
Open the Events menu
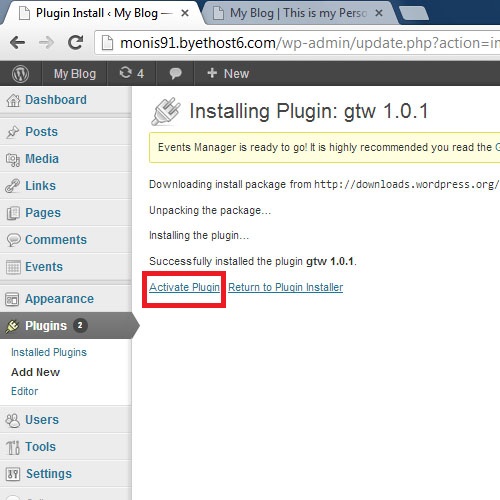pos(44,267)
